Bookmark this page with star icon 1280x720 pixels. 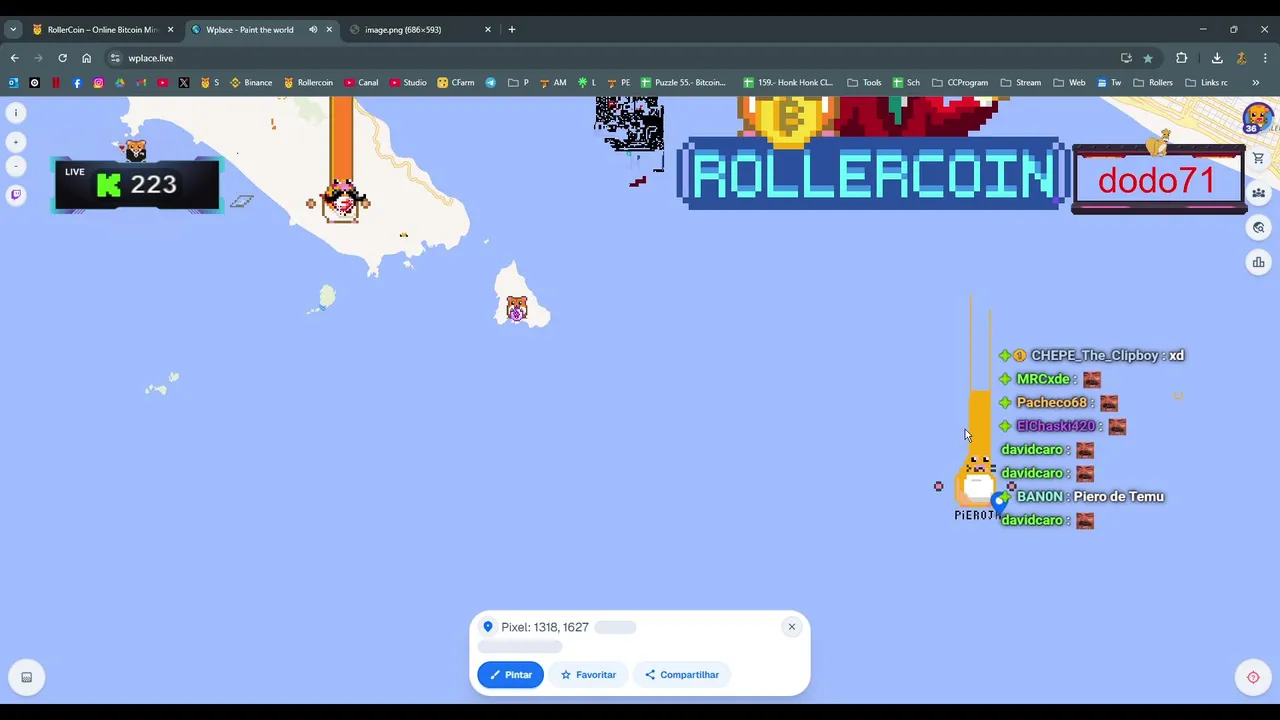1147,58
